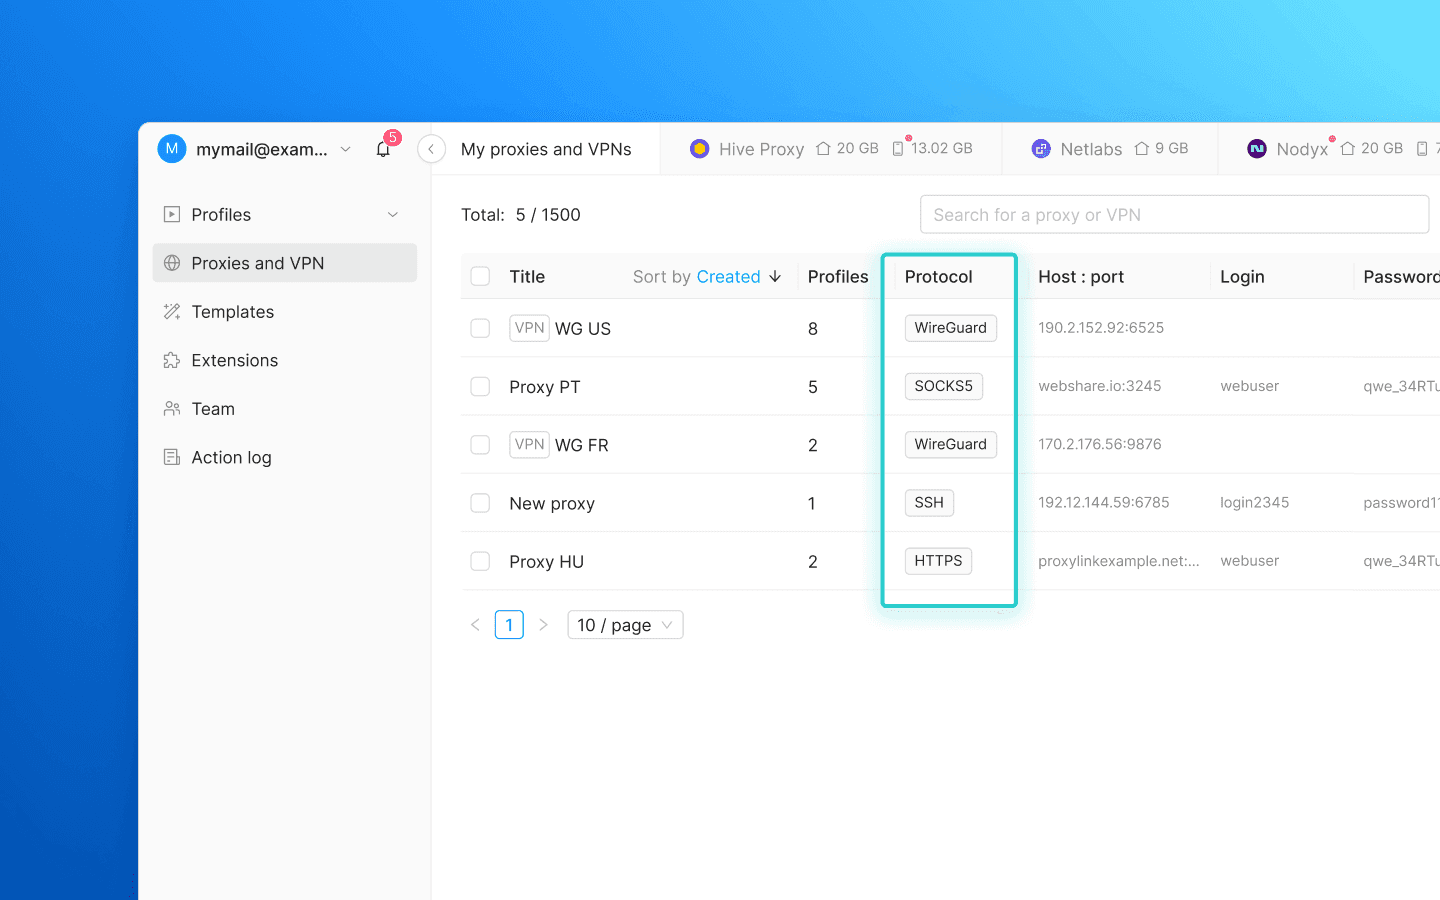This screenshot has height=900, width=1440.
Task: Focus the Search for a proxy field
Action: (1174, 214)
